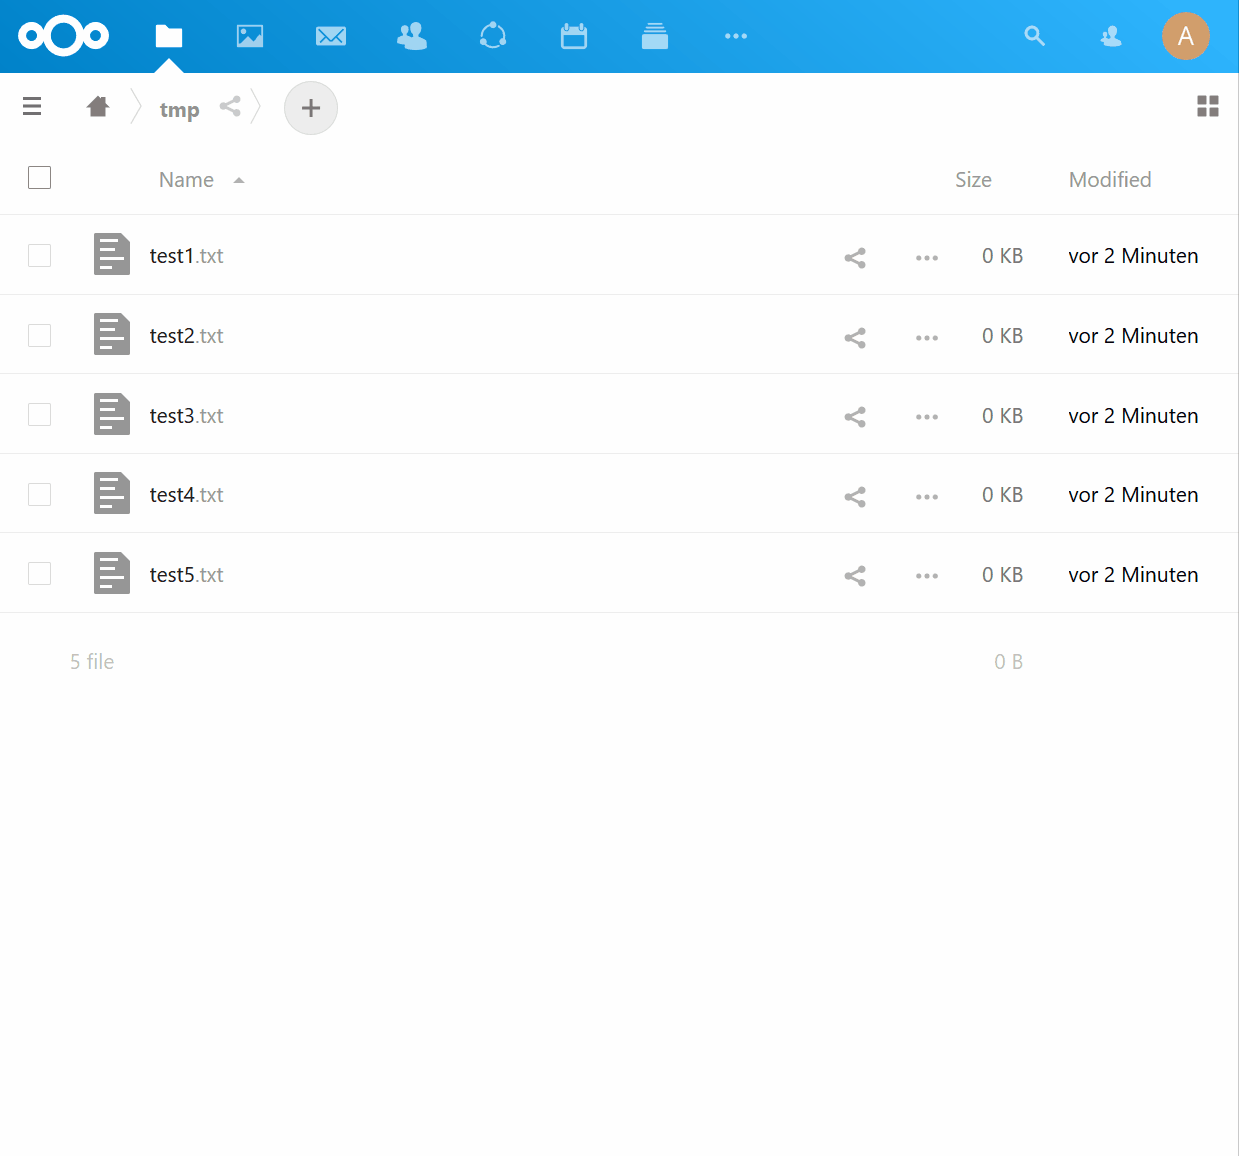
Task: Click the plus new file button
Action: point(311,108)
